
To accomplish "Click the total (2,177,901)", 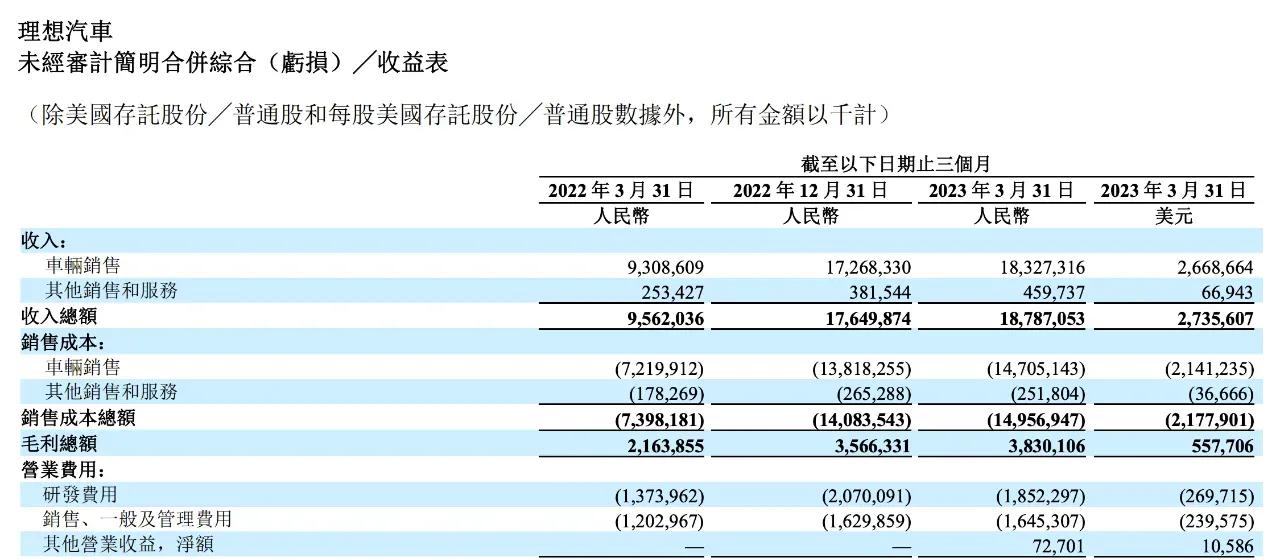I will coord(1208,420).
